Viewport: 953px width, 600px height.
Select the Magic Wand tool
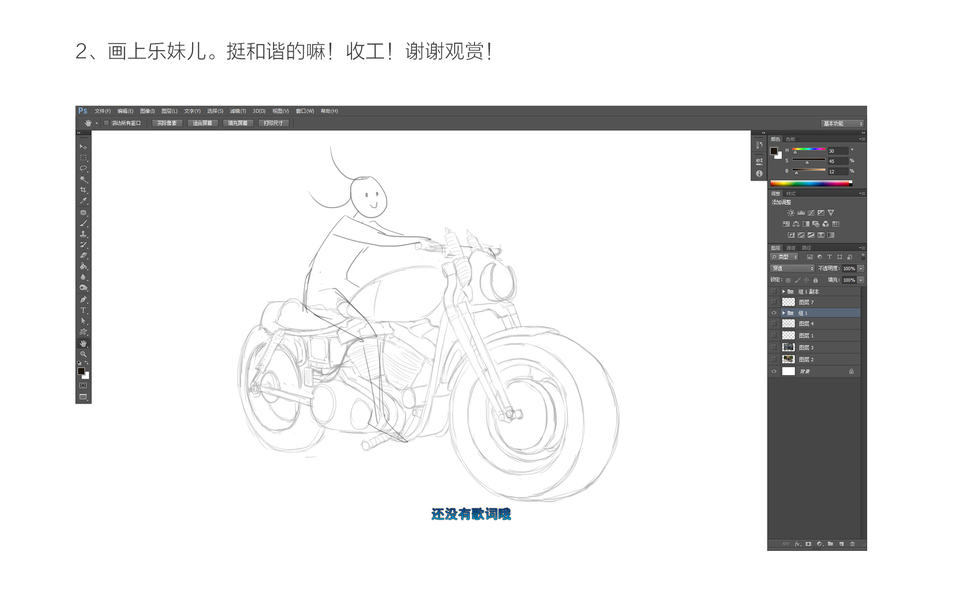pos(83,179)
